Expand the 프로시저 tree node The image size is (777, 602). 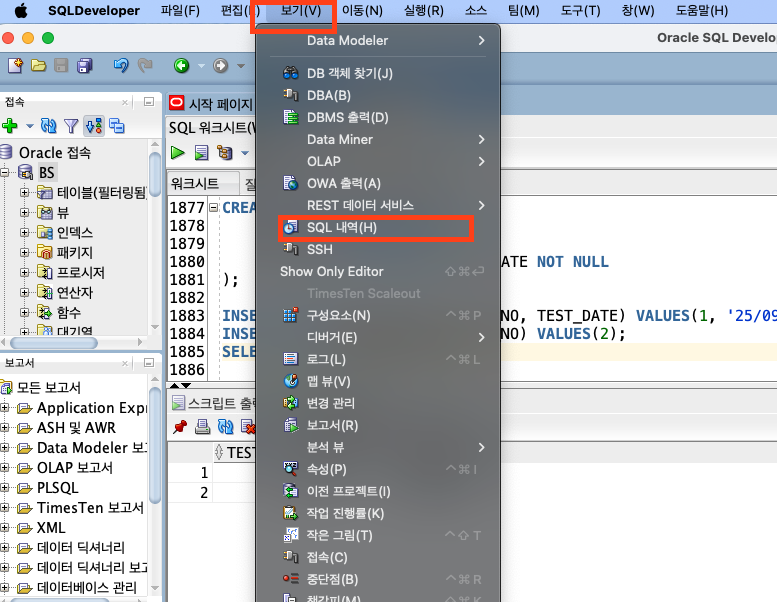[x=24, y=272]
